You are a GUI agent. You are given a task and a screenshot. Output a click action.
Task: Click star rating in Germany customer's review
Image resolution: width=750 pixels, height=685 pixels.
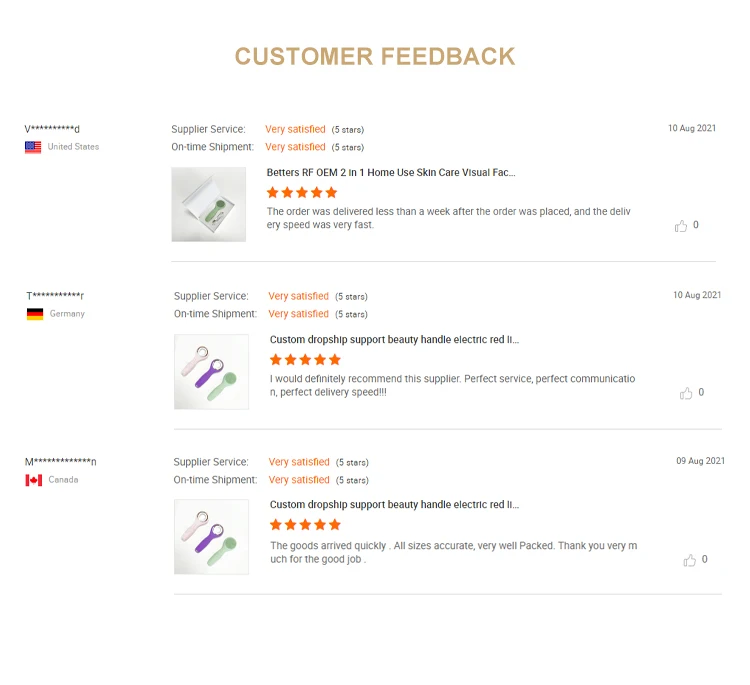pyautogui.click(x=305, y=359)
